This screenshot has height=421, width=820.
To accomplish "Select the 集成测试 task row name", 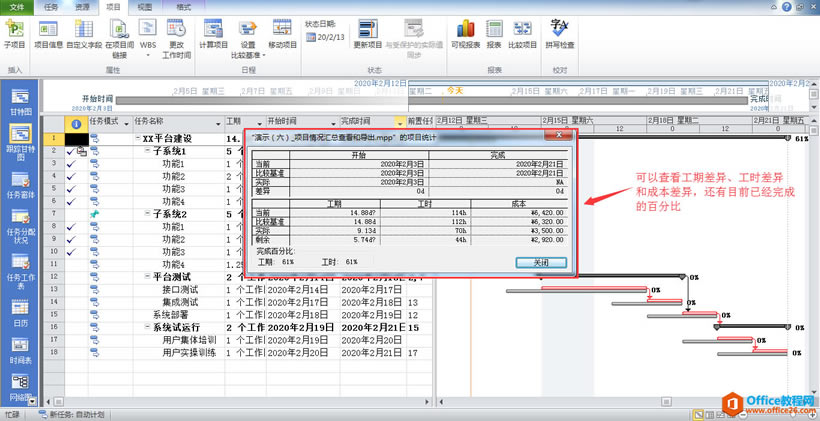I will 180,301.
